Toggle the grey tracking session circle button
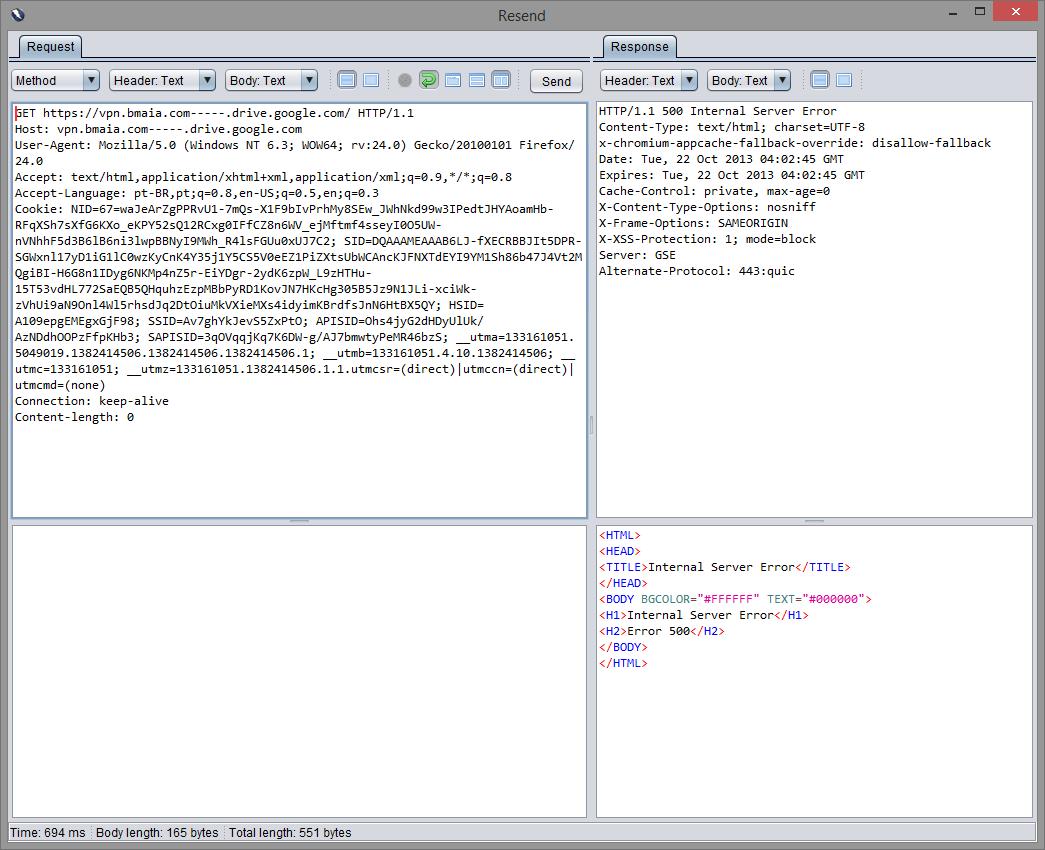Image resolution: width=1045 pixels, height=850 pixels. 405,81
